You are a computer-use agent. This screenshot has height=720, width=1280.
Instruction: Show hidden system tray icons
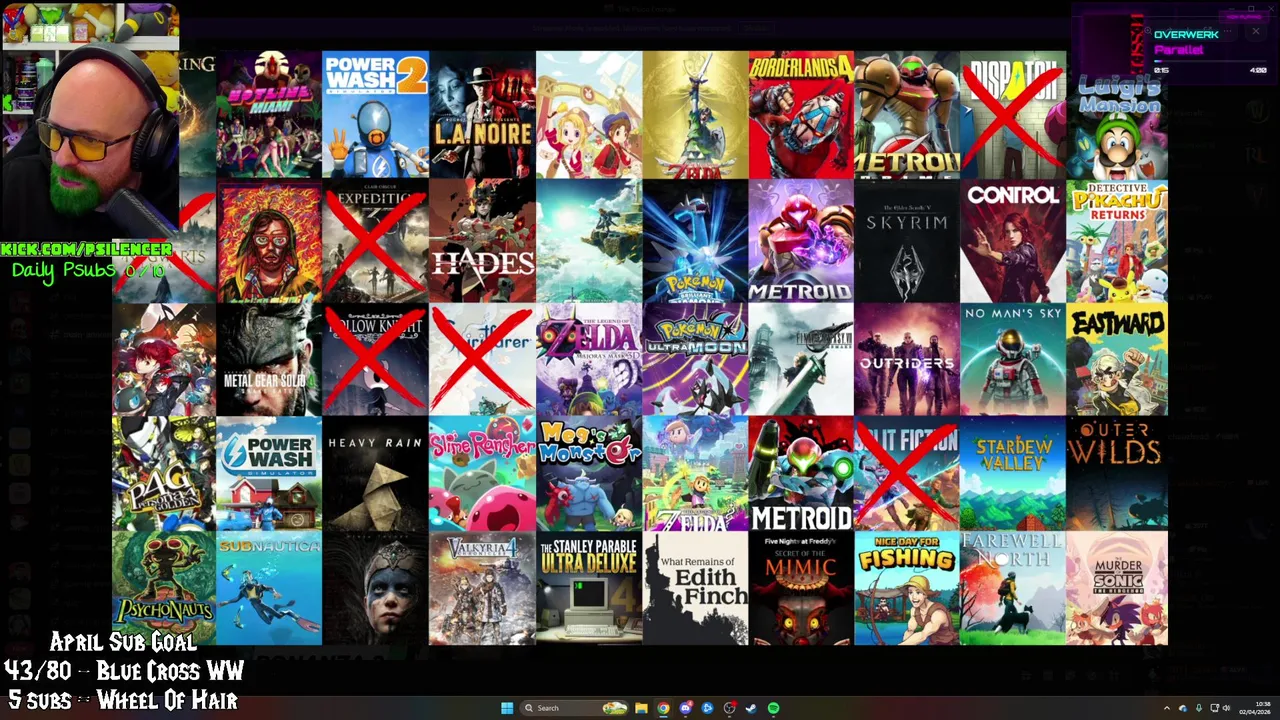click(x=1166, y=708)
